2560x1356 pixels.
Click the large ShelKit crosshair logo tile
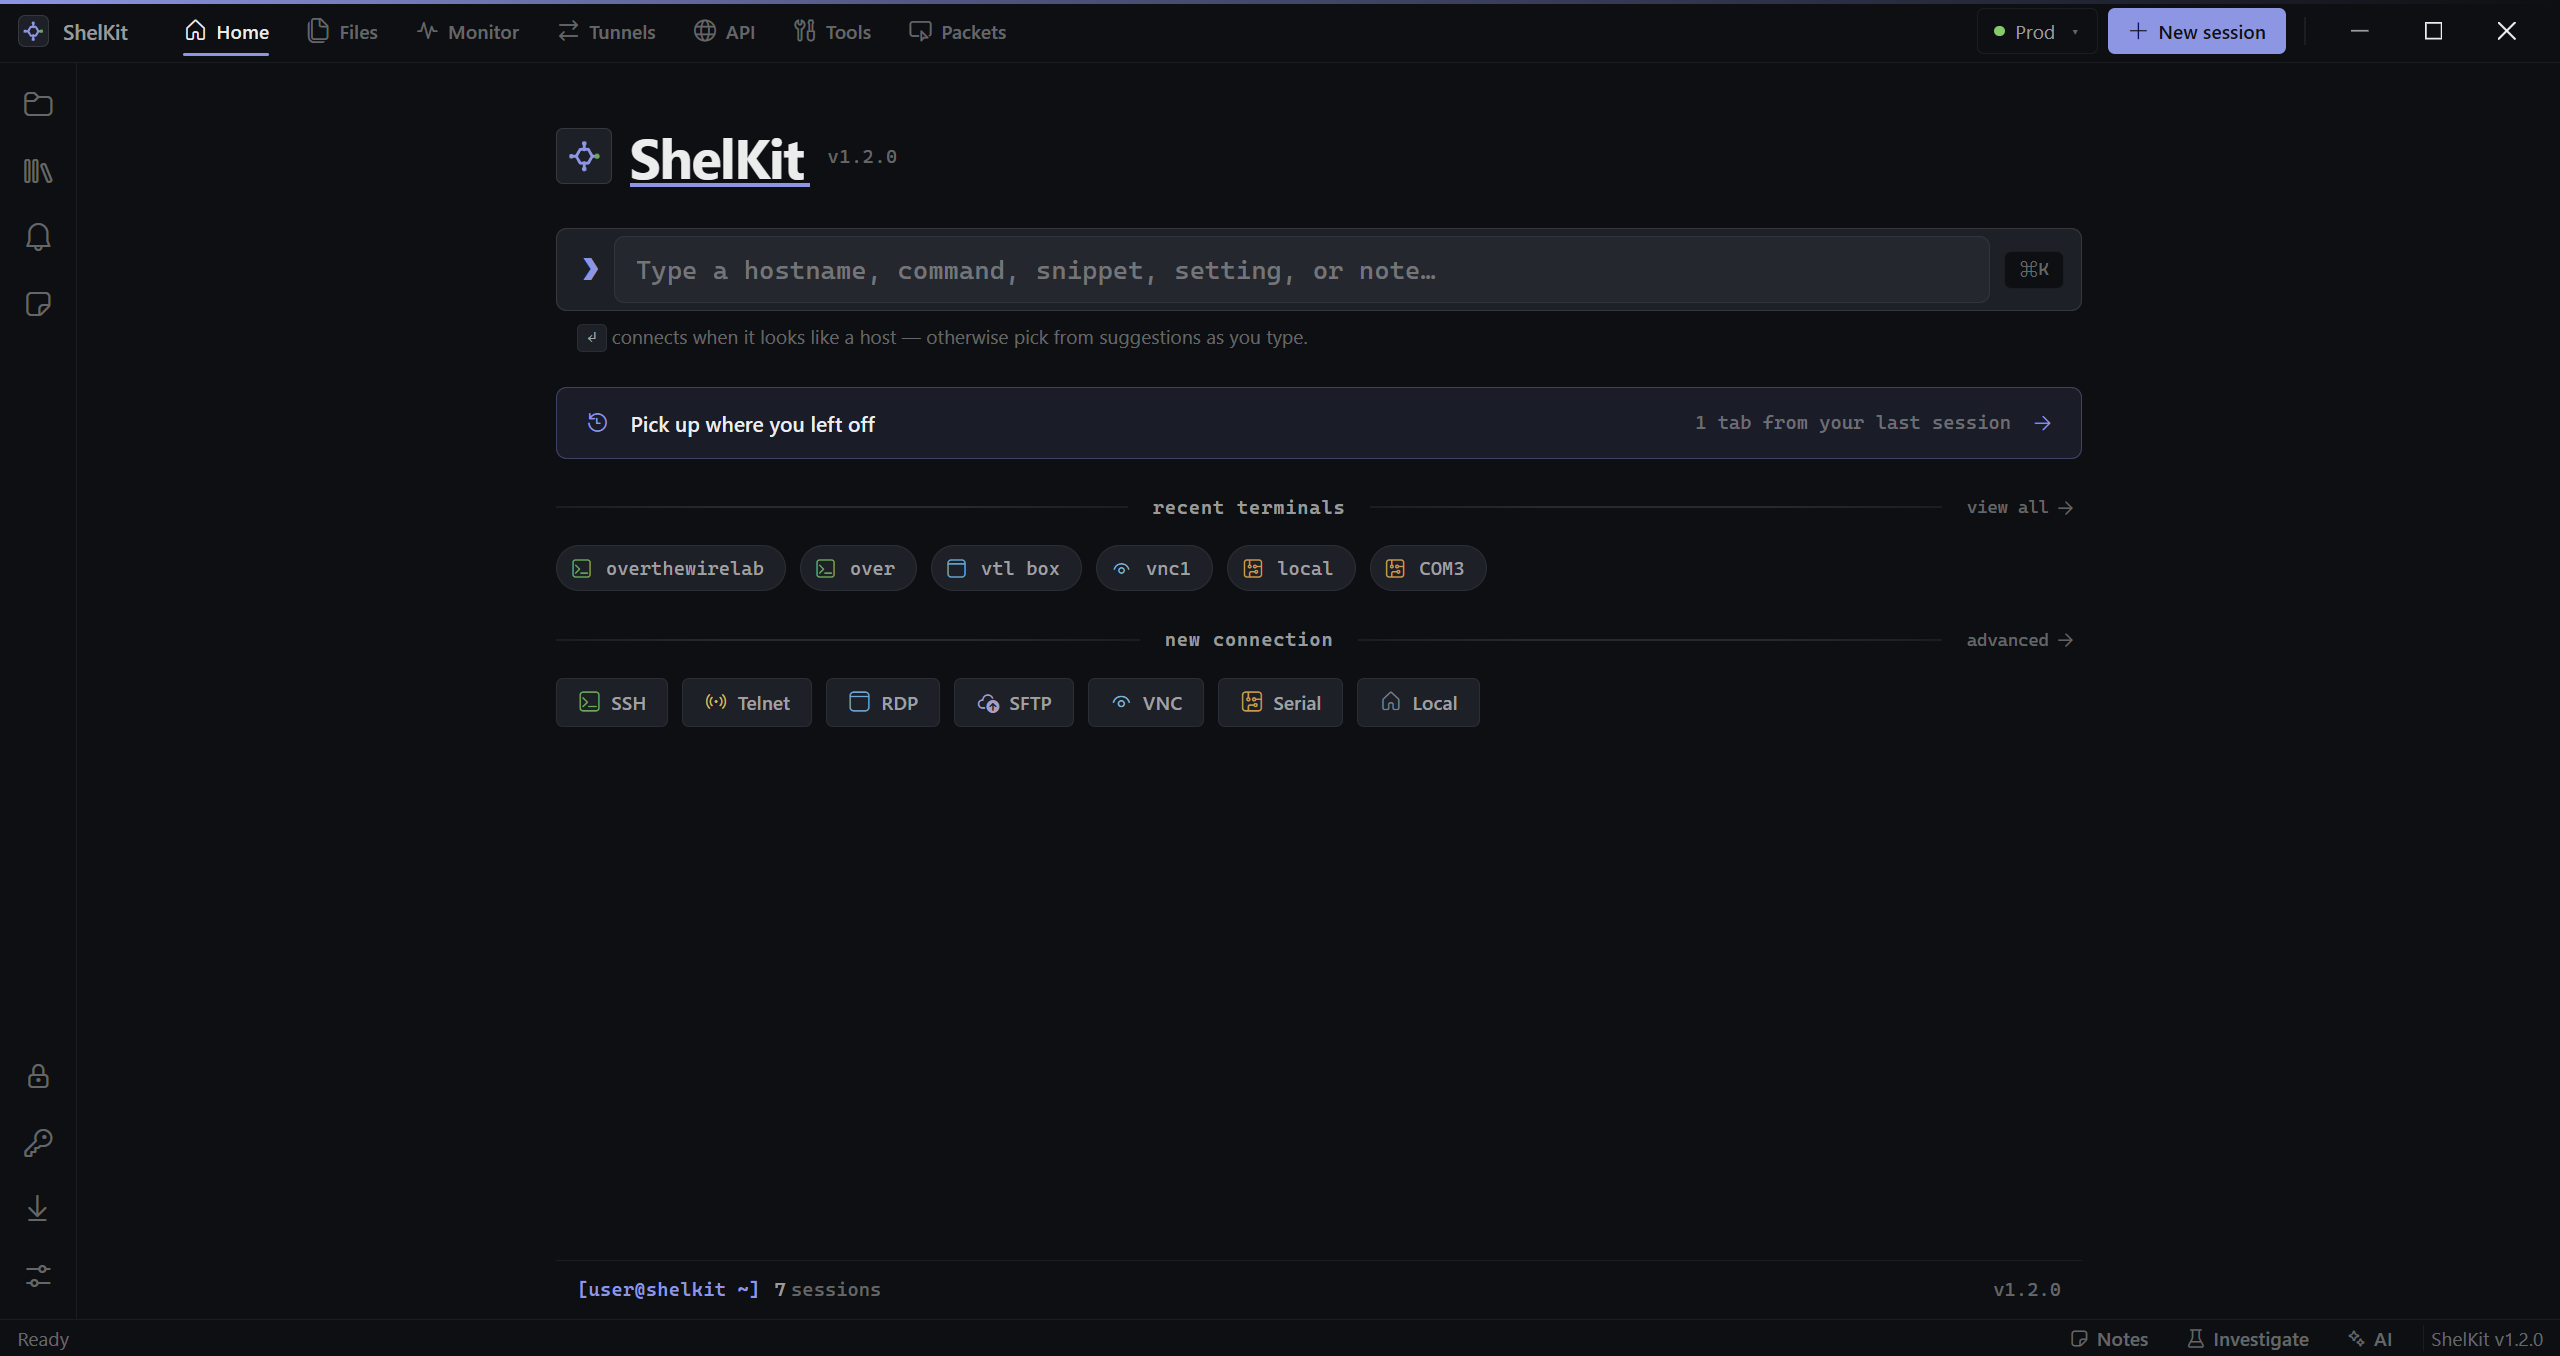coord(584,156)
